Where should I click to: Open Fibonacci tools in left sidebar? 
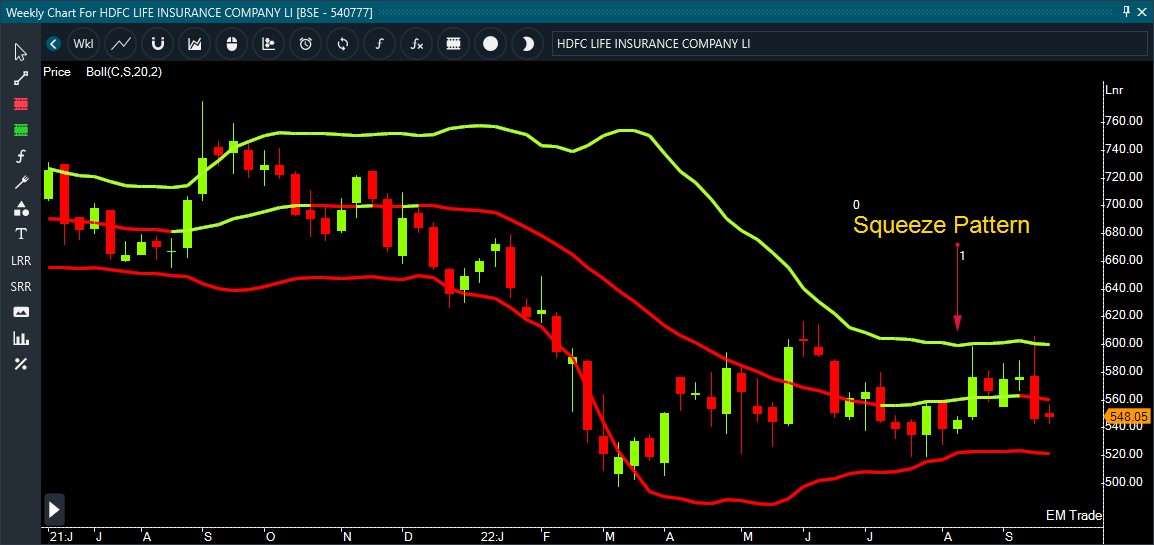pos(21,156)
